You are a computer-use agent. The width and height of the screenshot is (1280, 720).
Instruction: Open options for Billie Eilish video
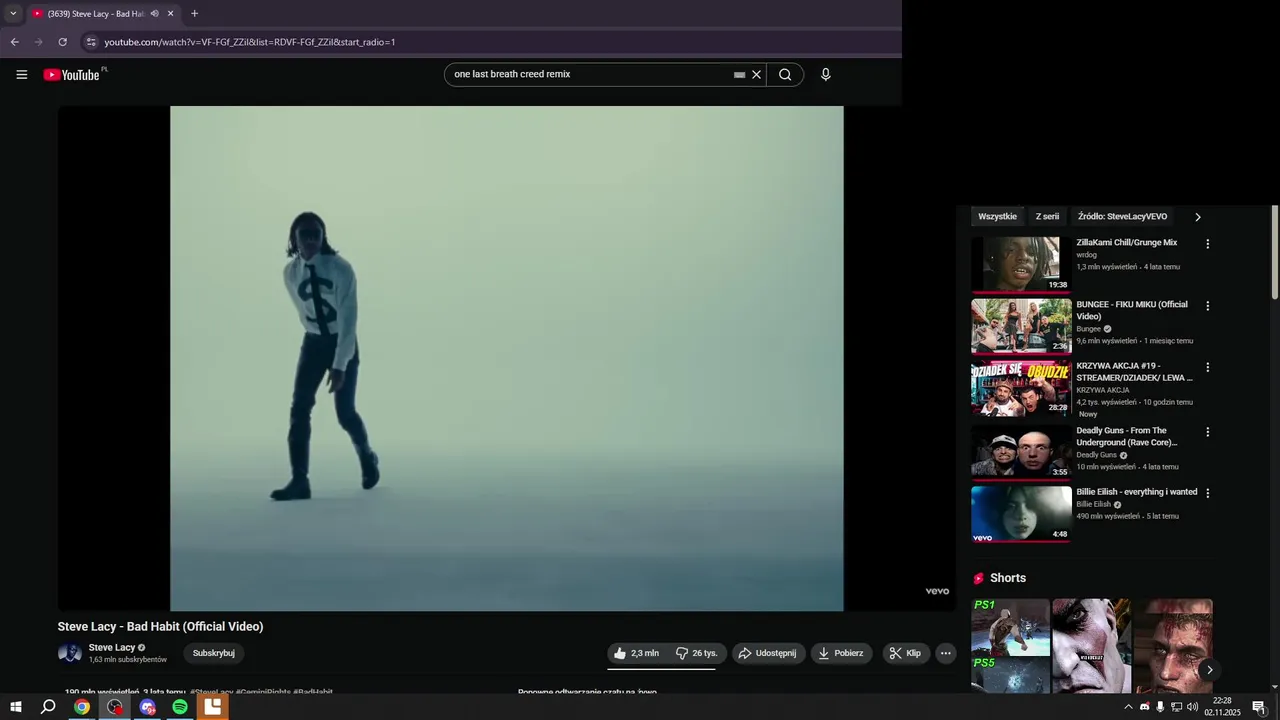pos(1207,493)
